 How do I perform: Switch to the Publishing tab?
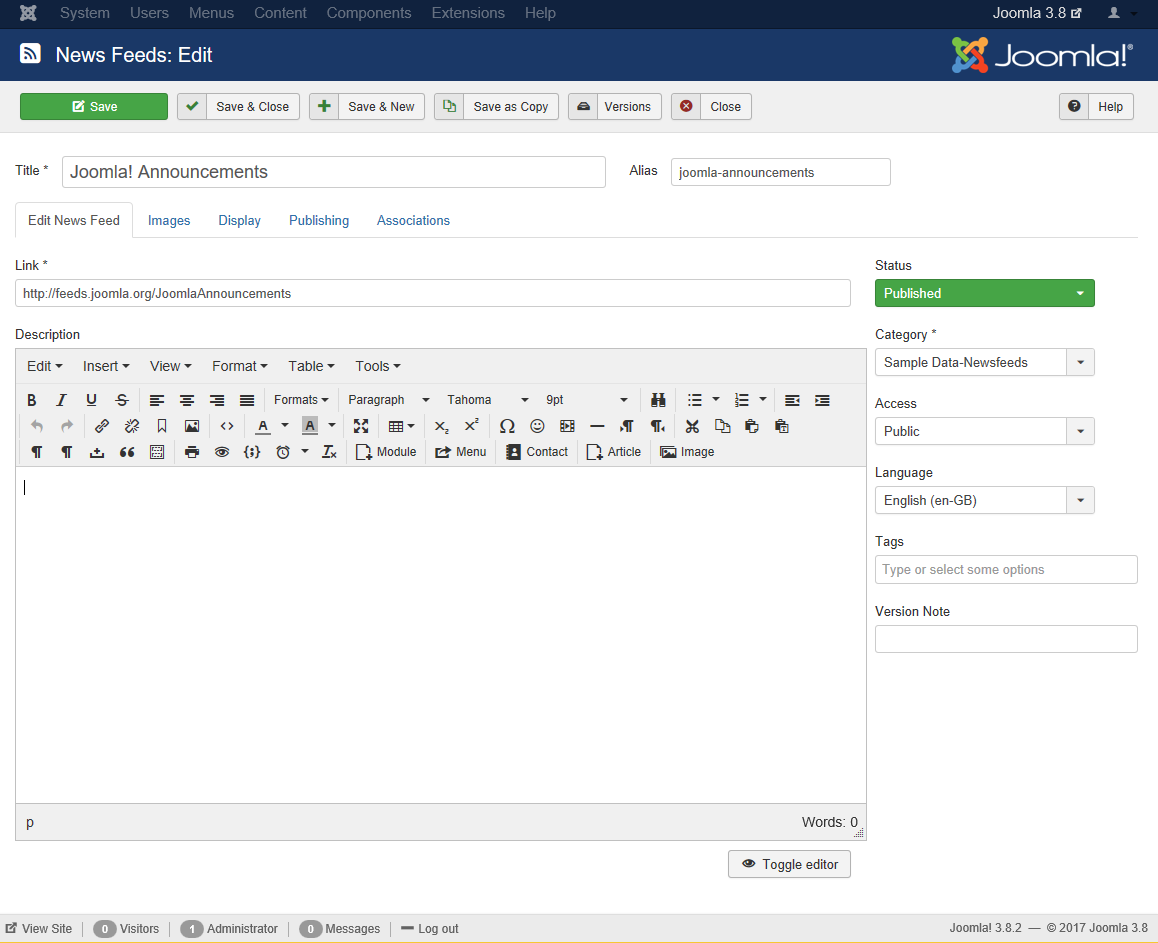[319, 220]
